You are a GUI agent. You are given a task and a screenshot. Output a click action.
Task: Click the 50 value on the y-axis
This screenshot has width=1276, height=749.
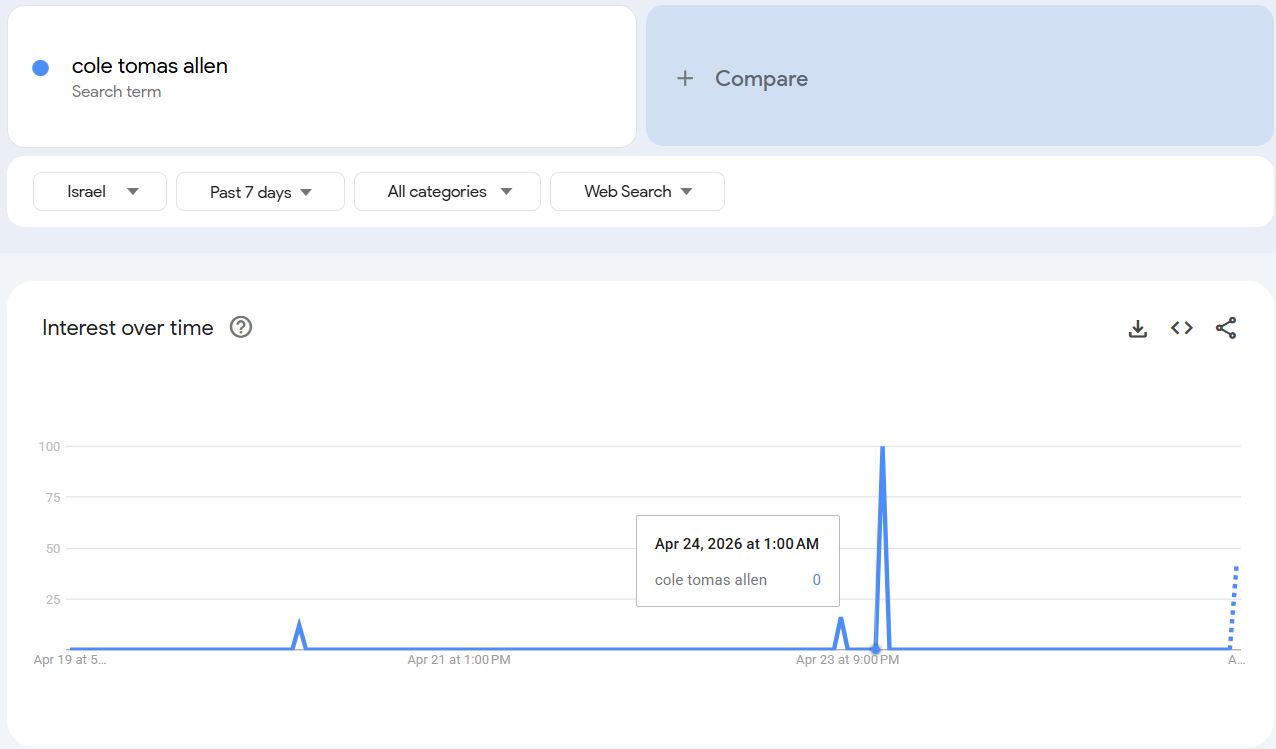(52, 548)
